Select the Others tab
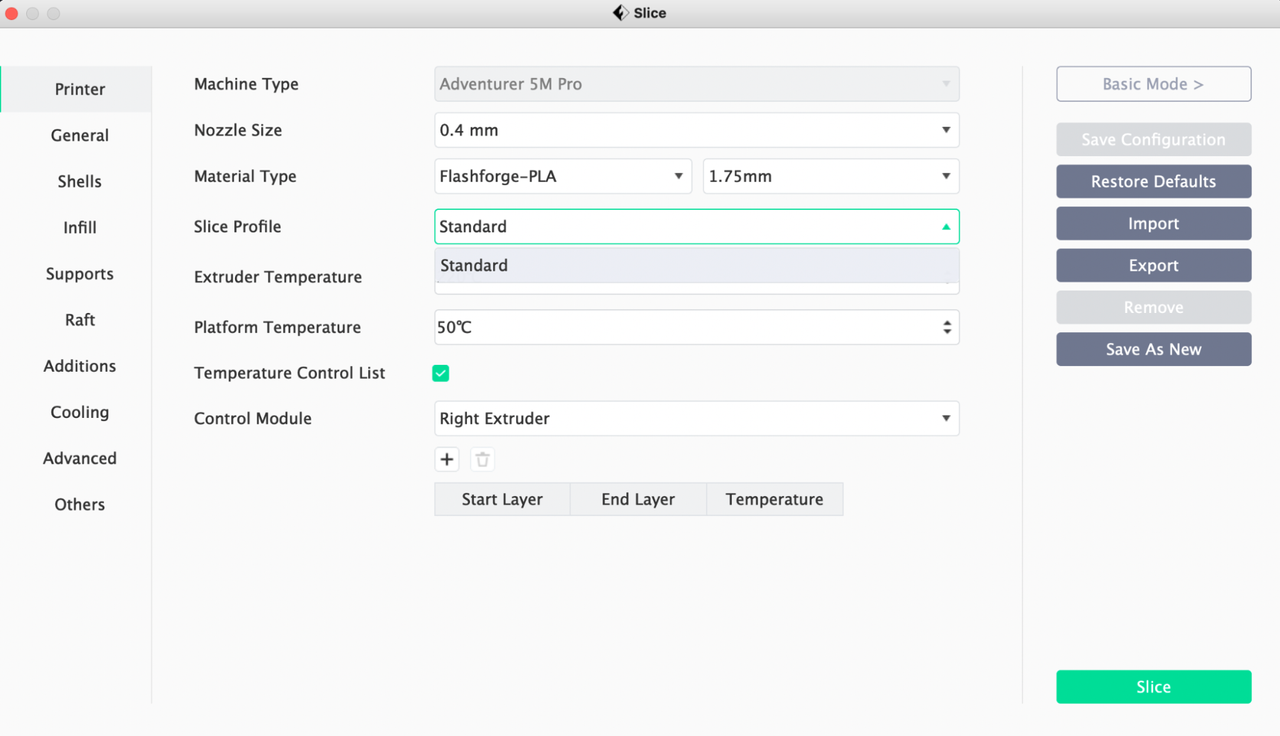Screen dimensions: 1280x736 [x=77, y=503]
